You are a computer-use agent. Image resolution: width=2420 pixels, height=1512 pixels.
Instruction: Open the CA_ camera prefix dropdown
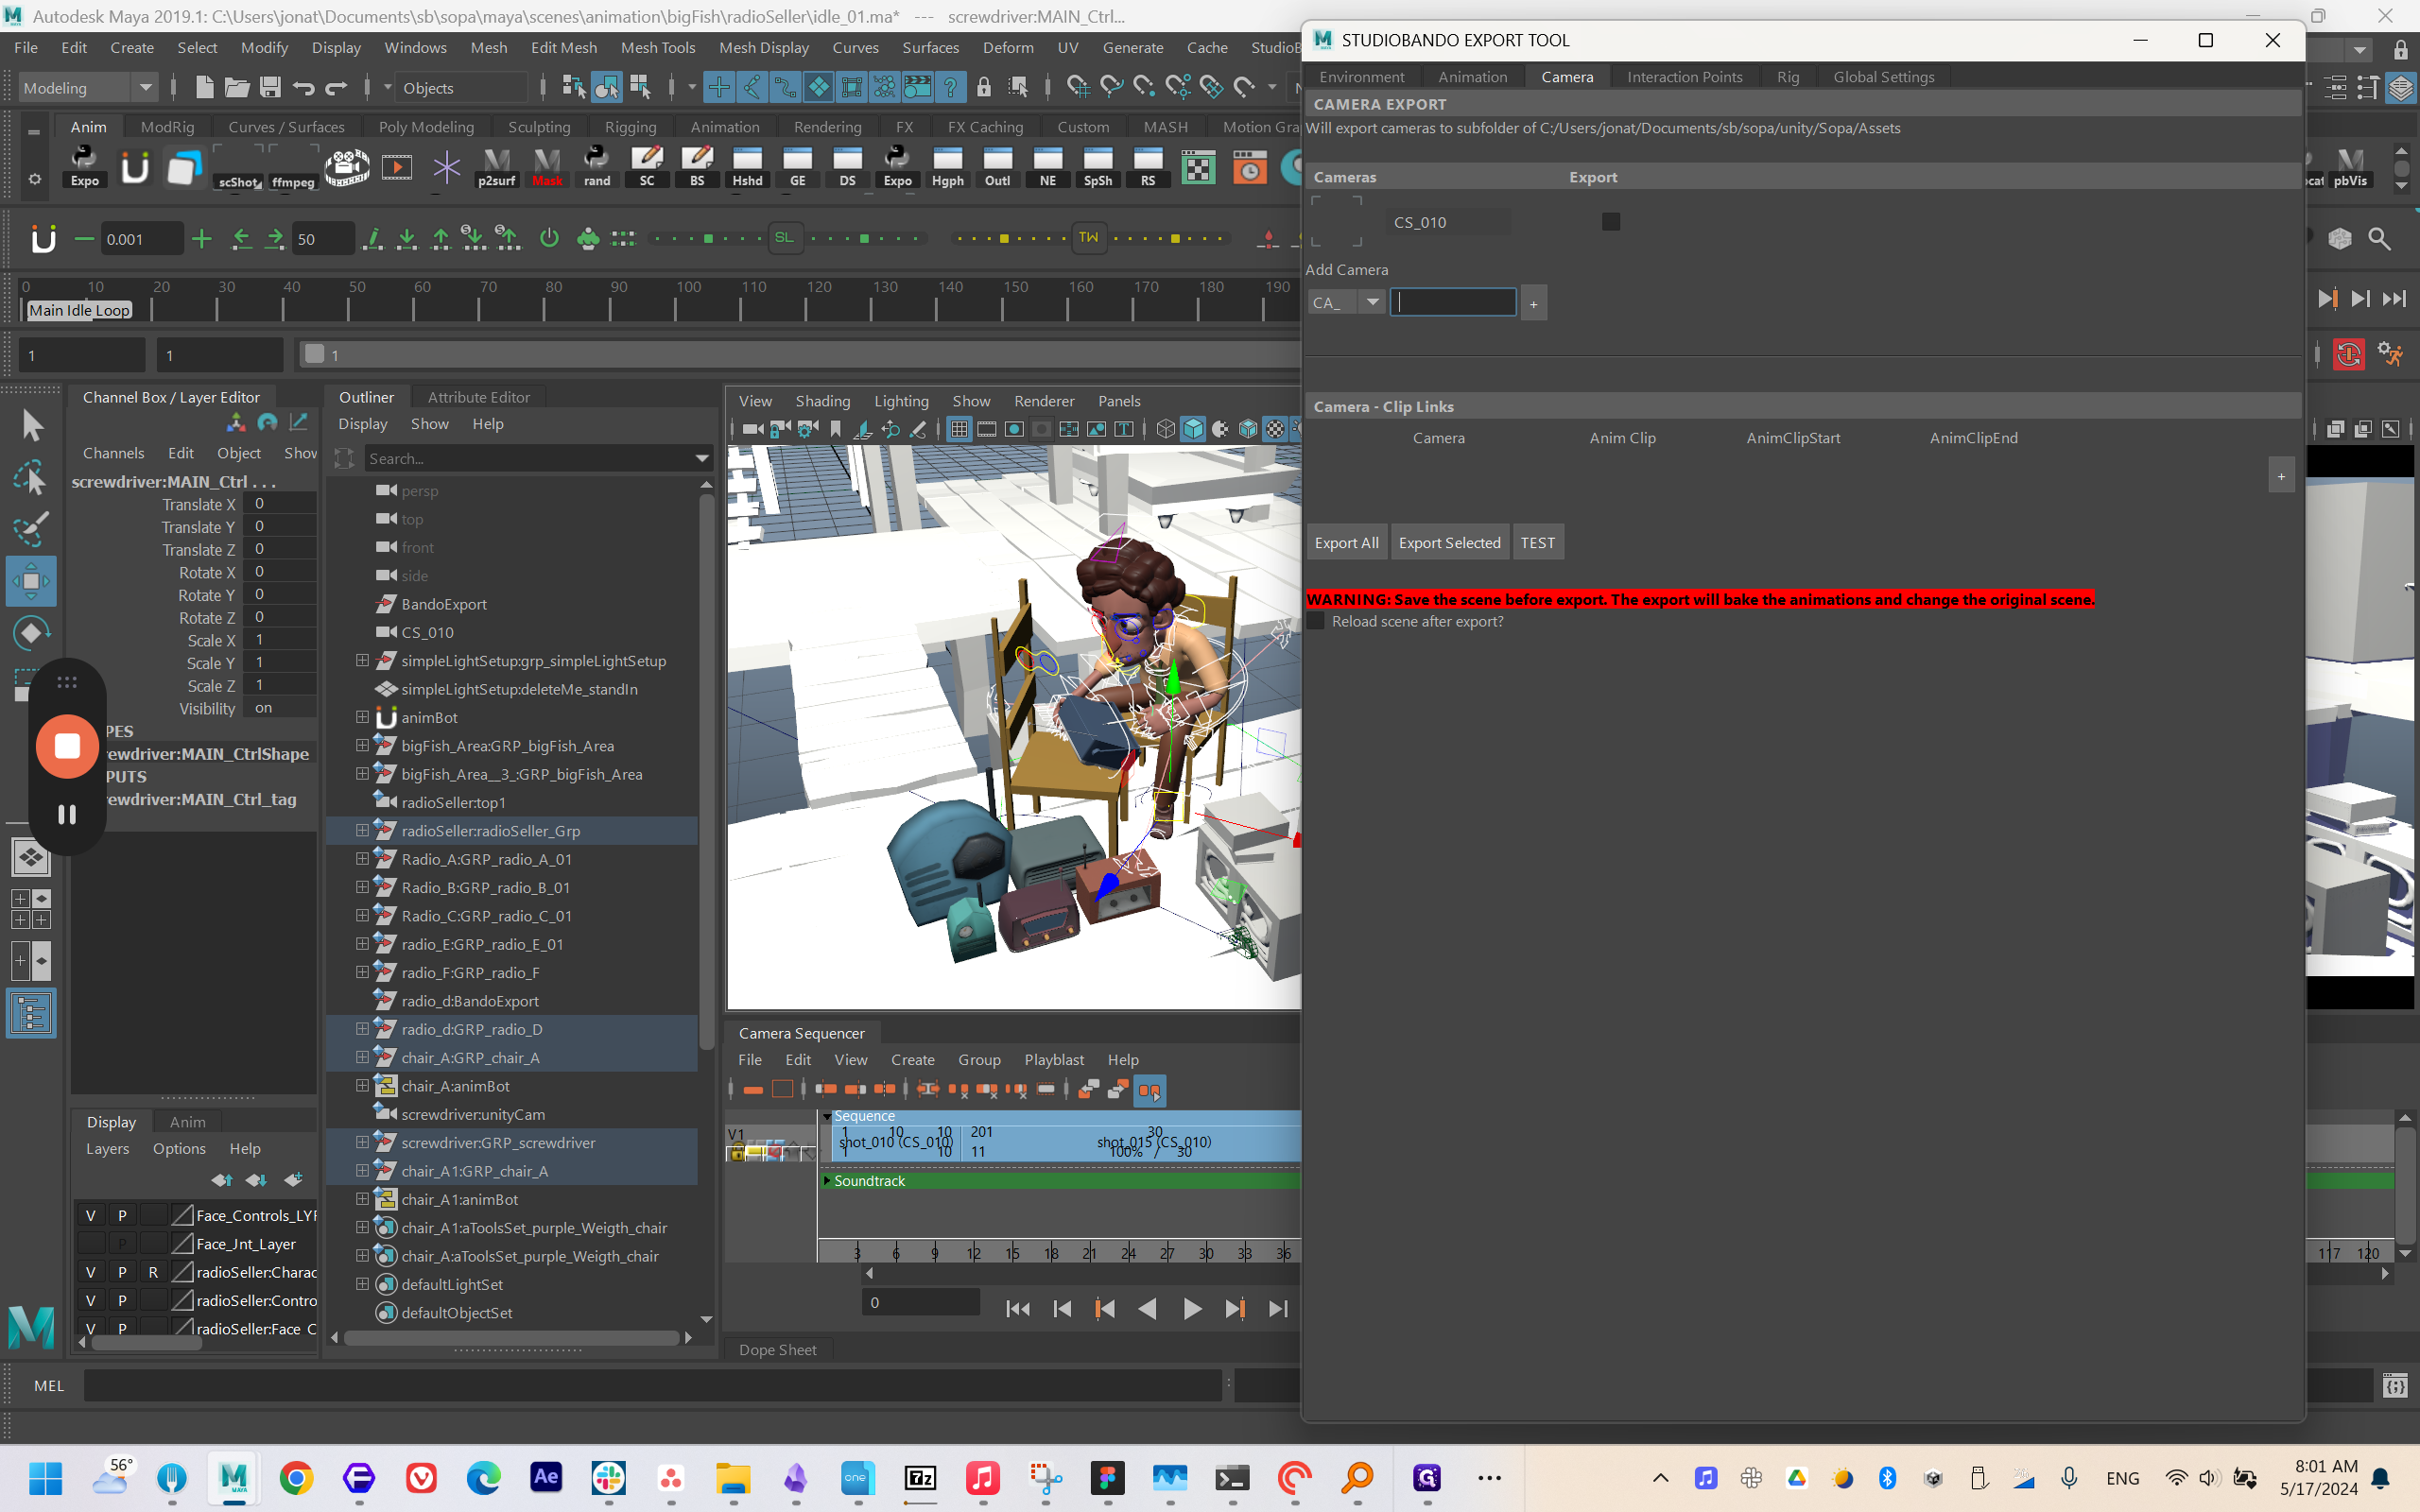click(x=1371, y=302)
